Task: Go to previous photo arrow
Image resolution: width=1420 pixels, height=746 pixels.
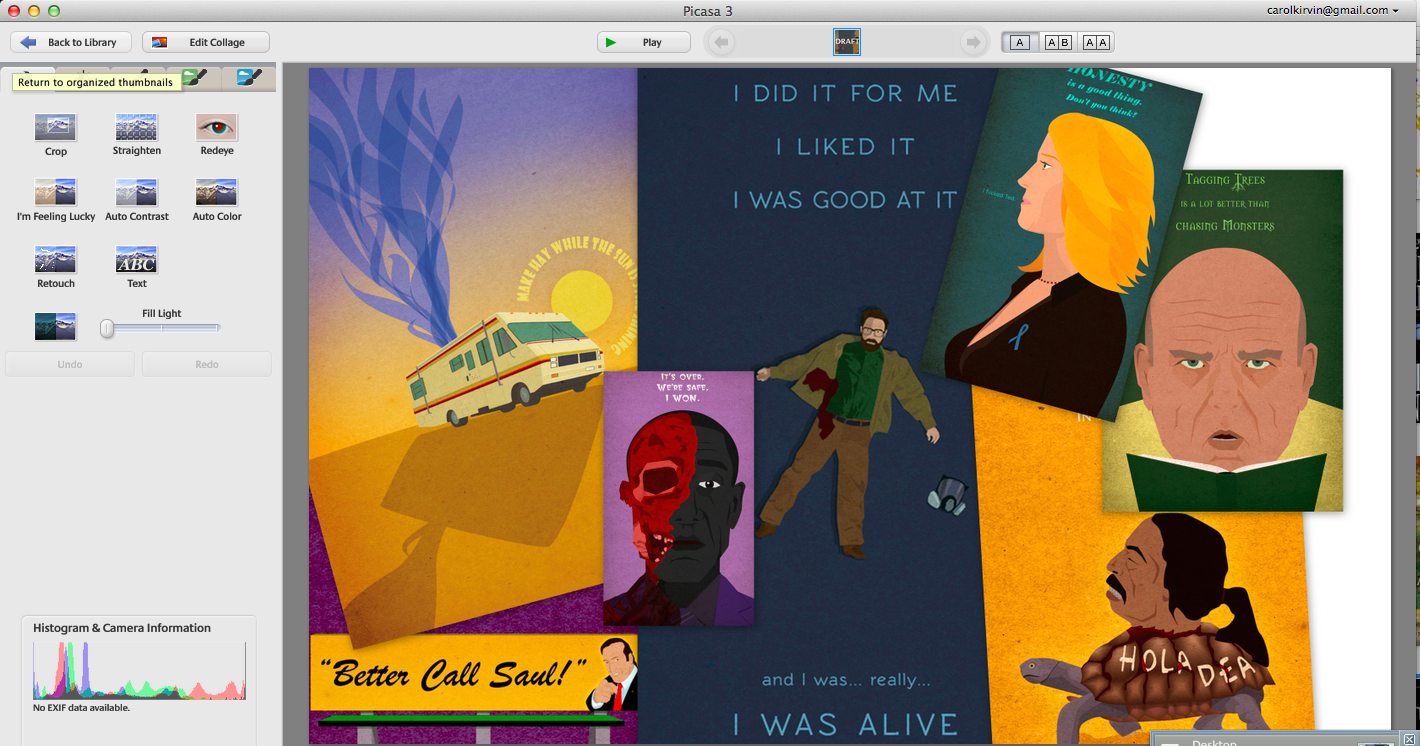Action: point(720,42)
